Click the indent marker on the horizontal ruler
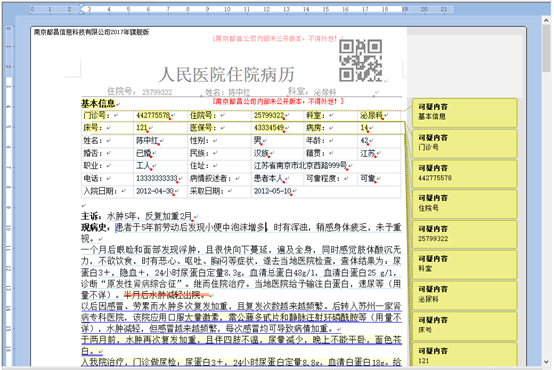The width and height of the screenshot is (554, 370). (82, 9)
